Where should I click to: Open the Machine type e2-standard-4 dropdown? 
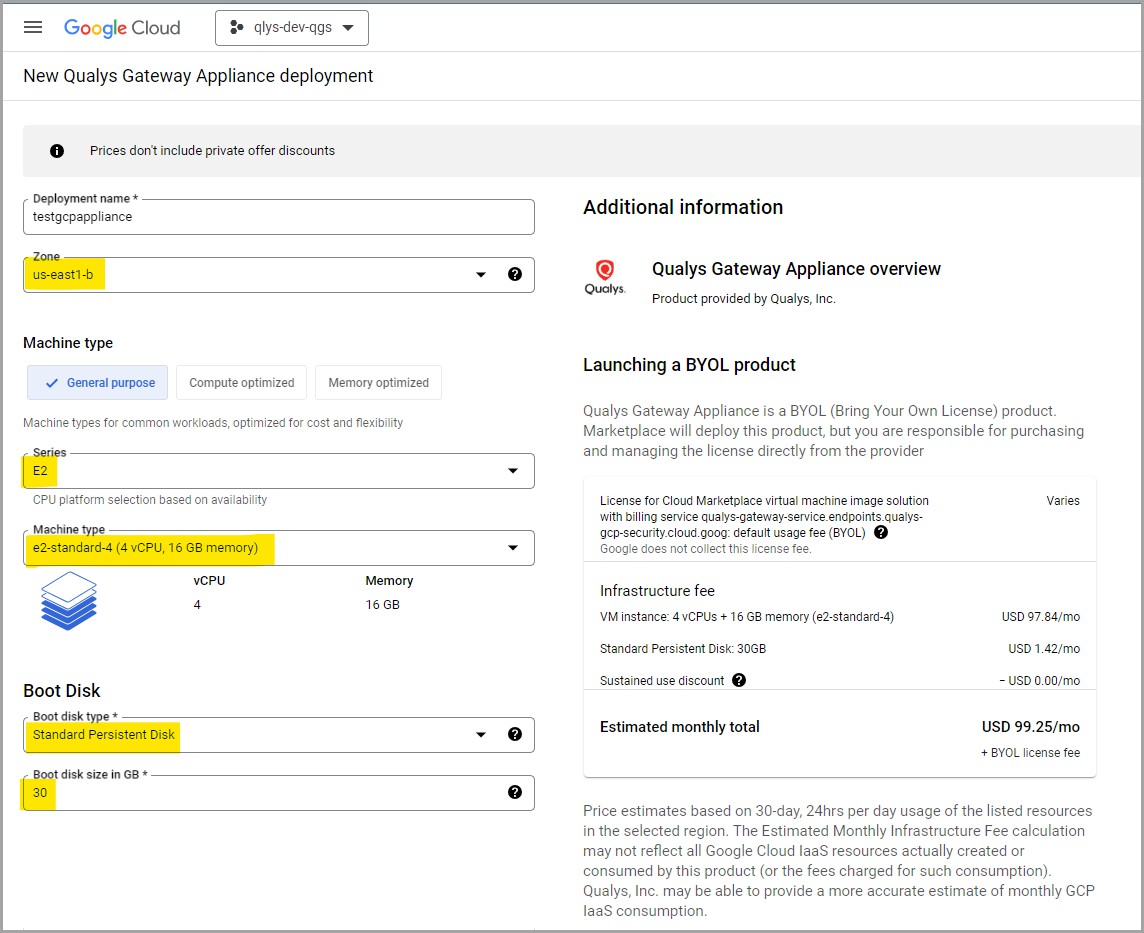(279, 548)
